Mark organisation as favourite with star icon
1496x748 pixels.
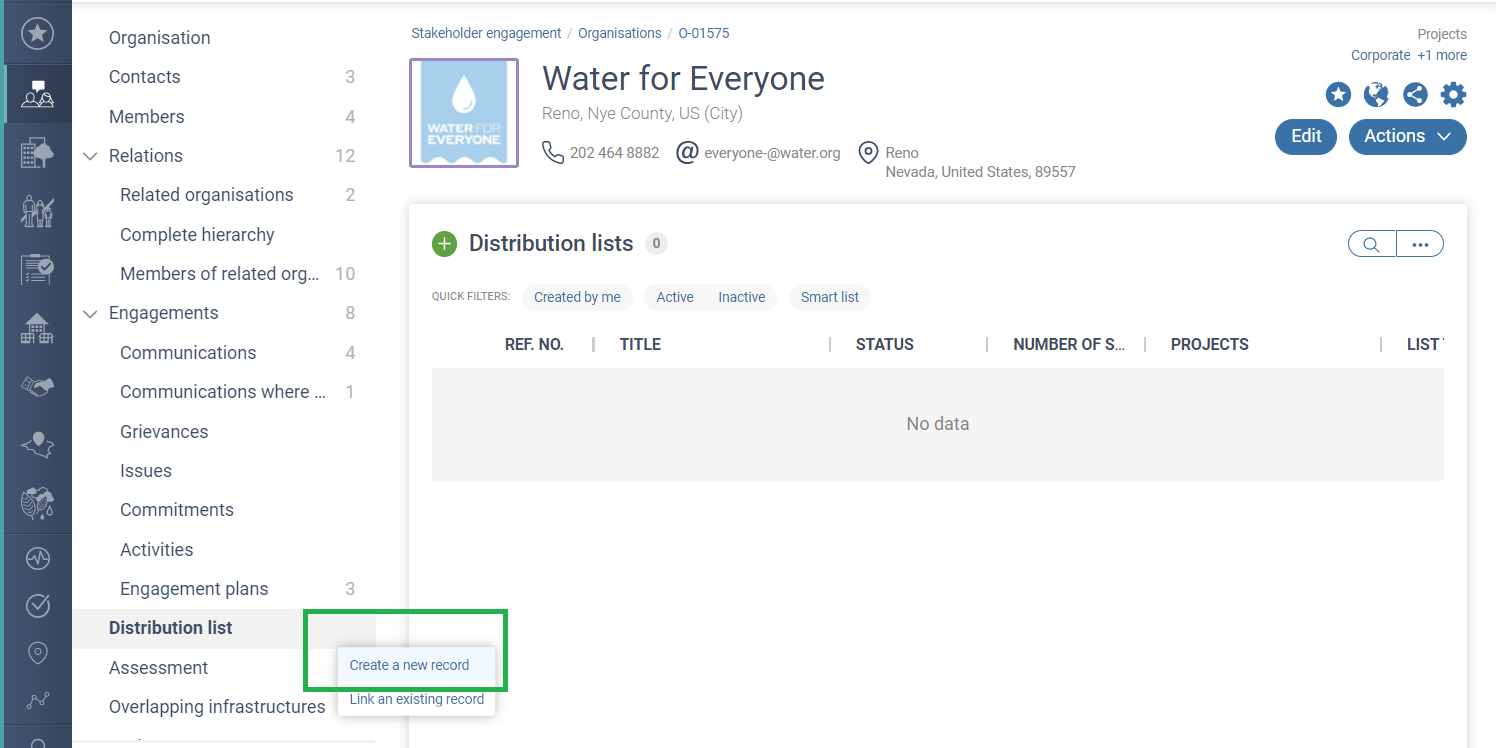point(1338,95)
